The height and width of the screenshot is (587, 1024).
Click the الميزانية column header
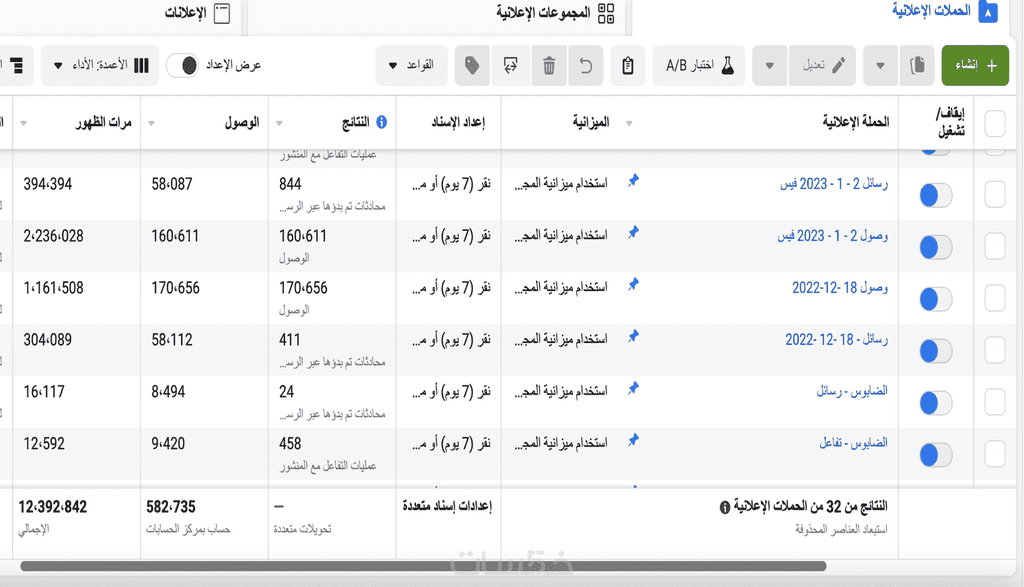click(x=591, y=122)
